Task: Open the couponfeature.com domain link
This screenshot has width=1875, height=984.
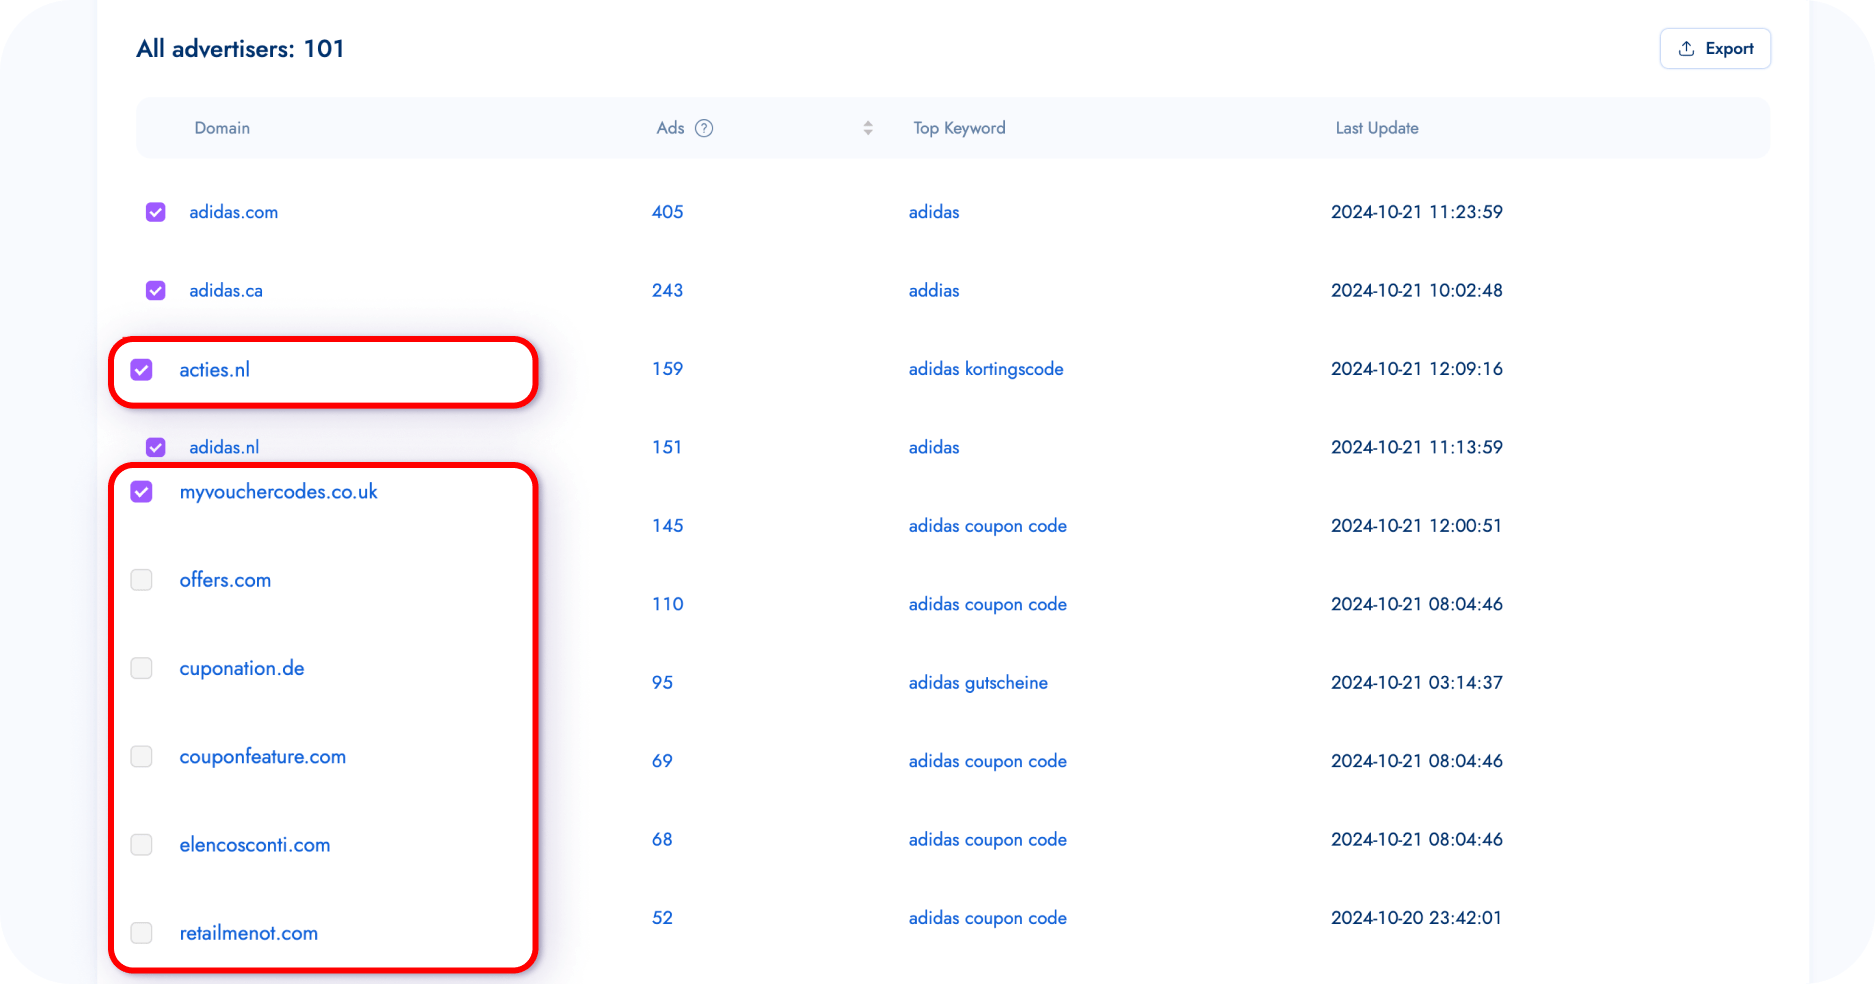Action: 263,756
